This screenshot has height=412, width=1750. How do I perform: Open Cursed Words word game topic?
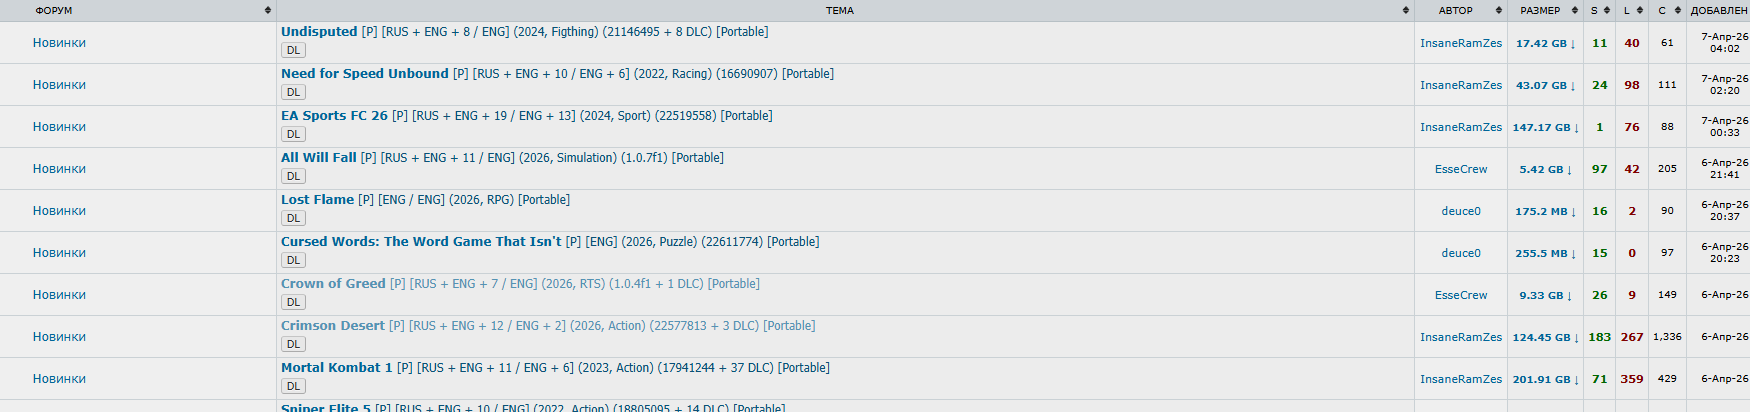point(420,242)
